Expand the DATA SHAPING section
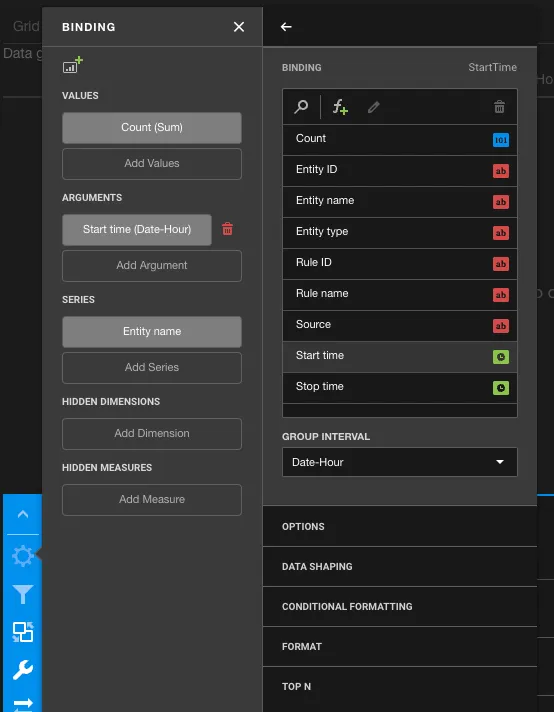 (x=400, y=566)
